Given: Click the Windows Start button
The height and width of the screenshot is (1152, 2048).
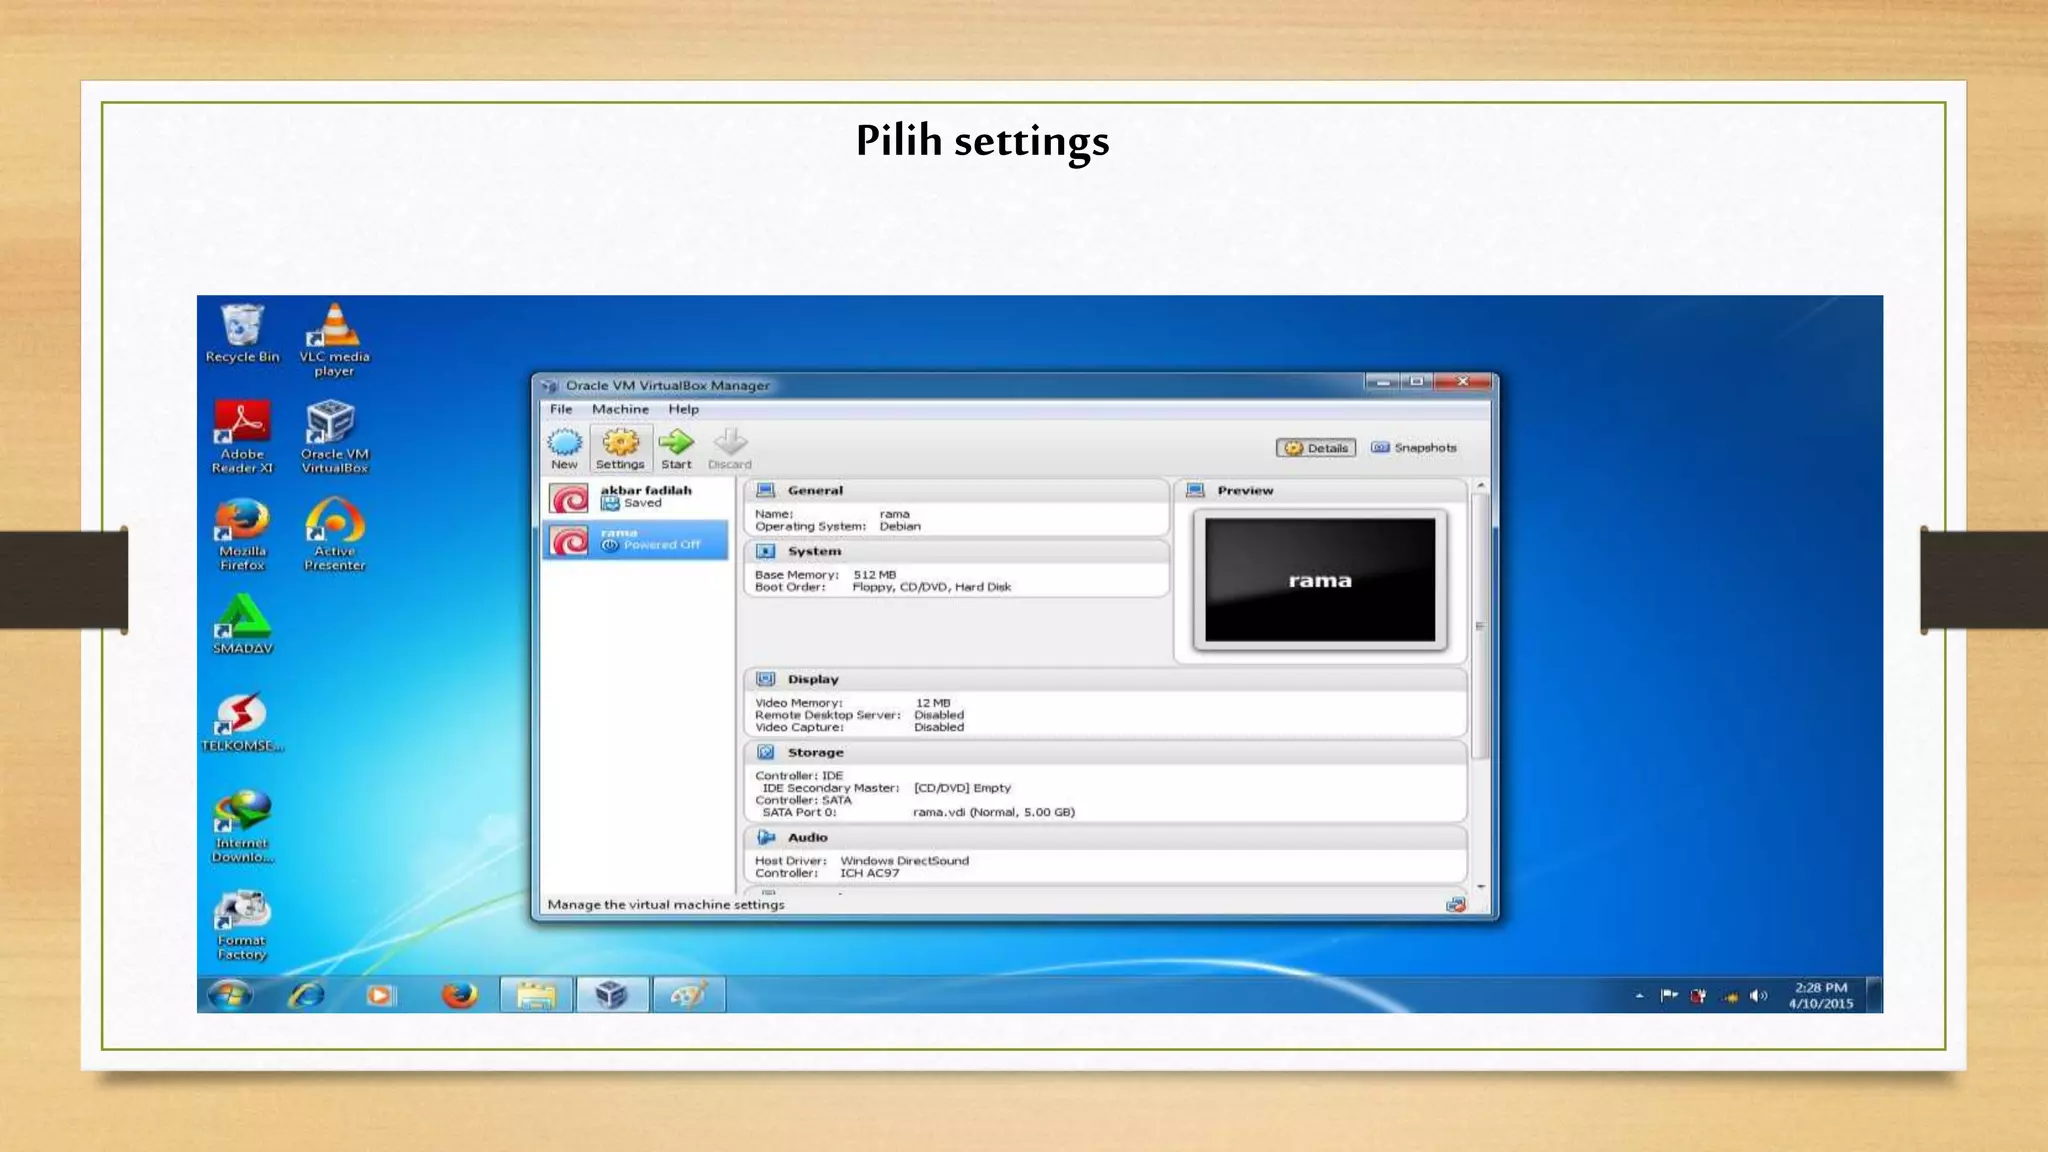Looking at the screenshot, I should tap(230, 995).
